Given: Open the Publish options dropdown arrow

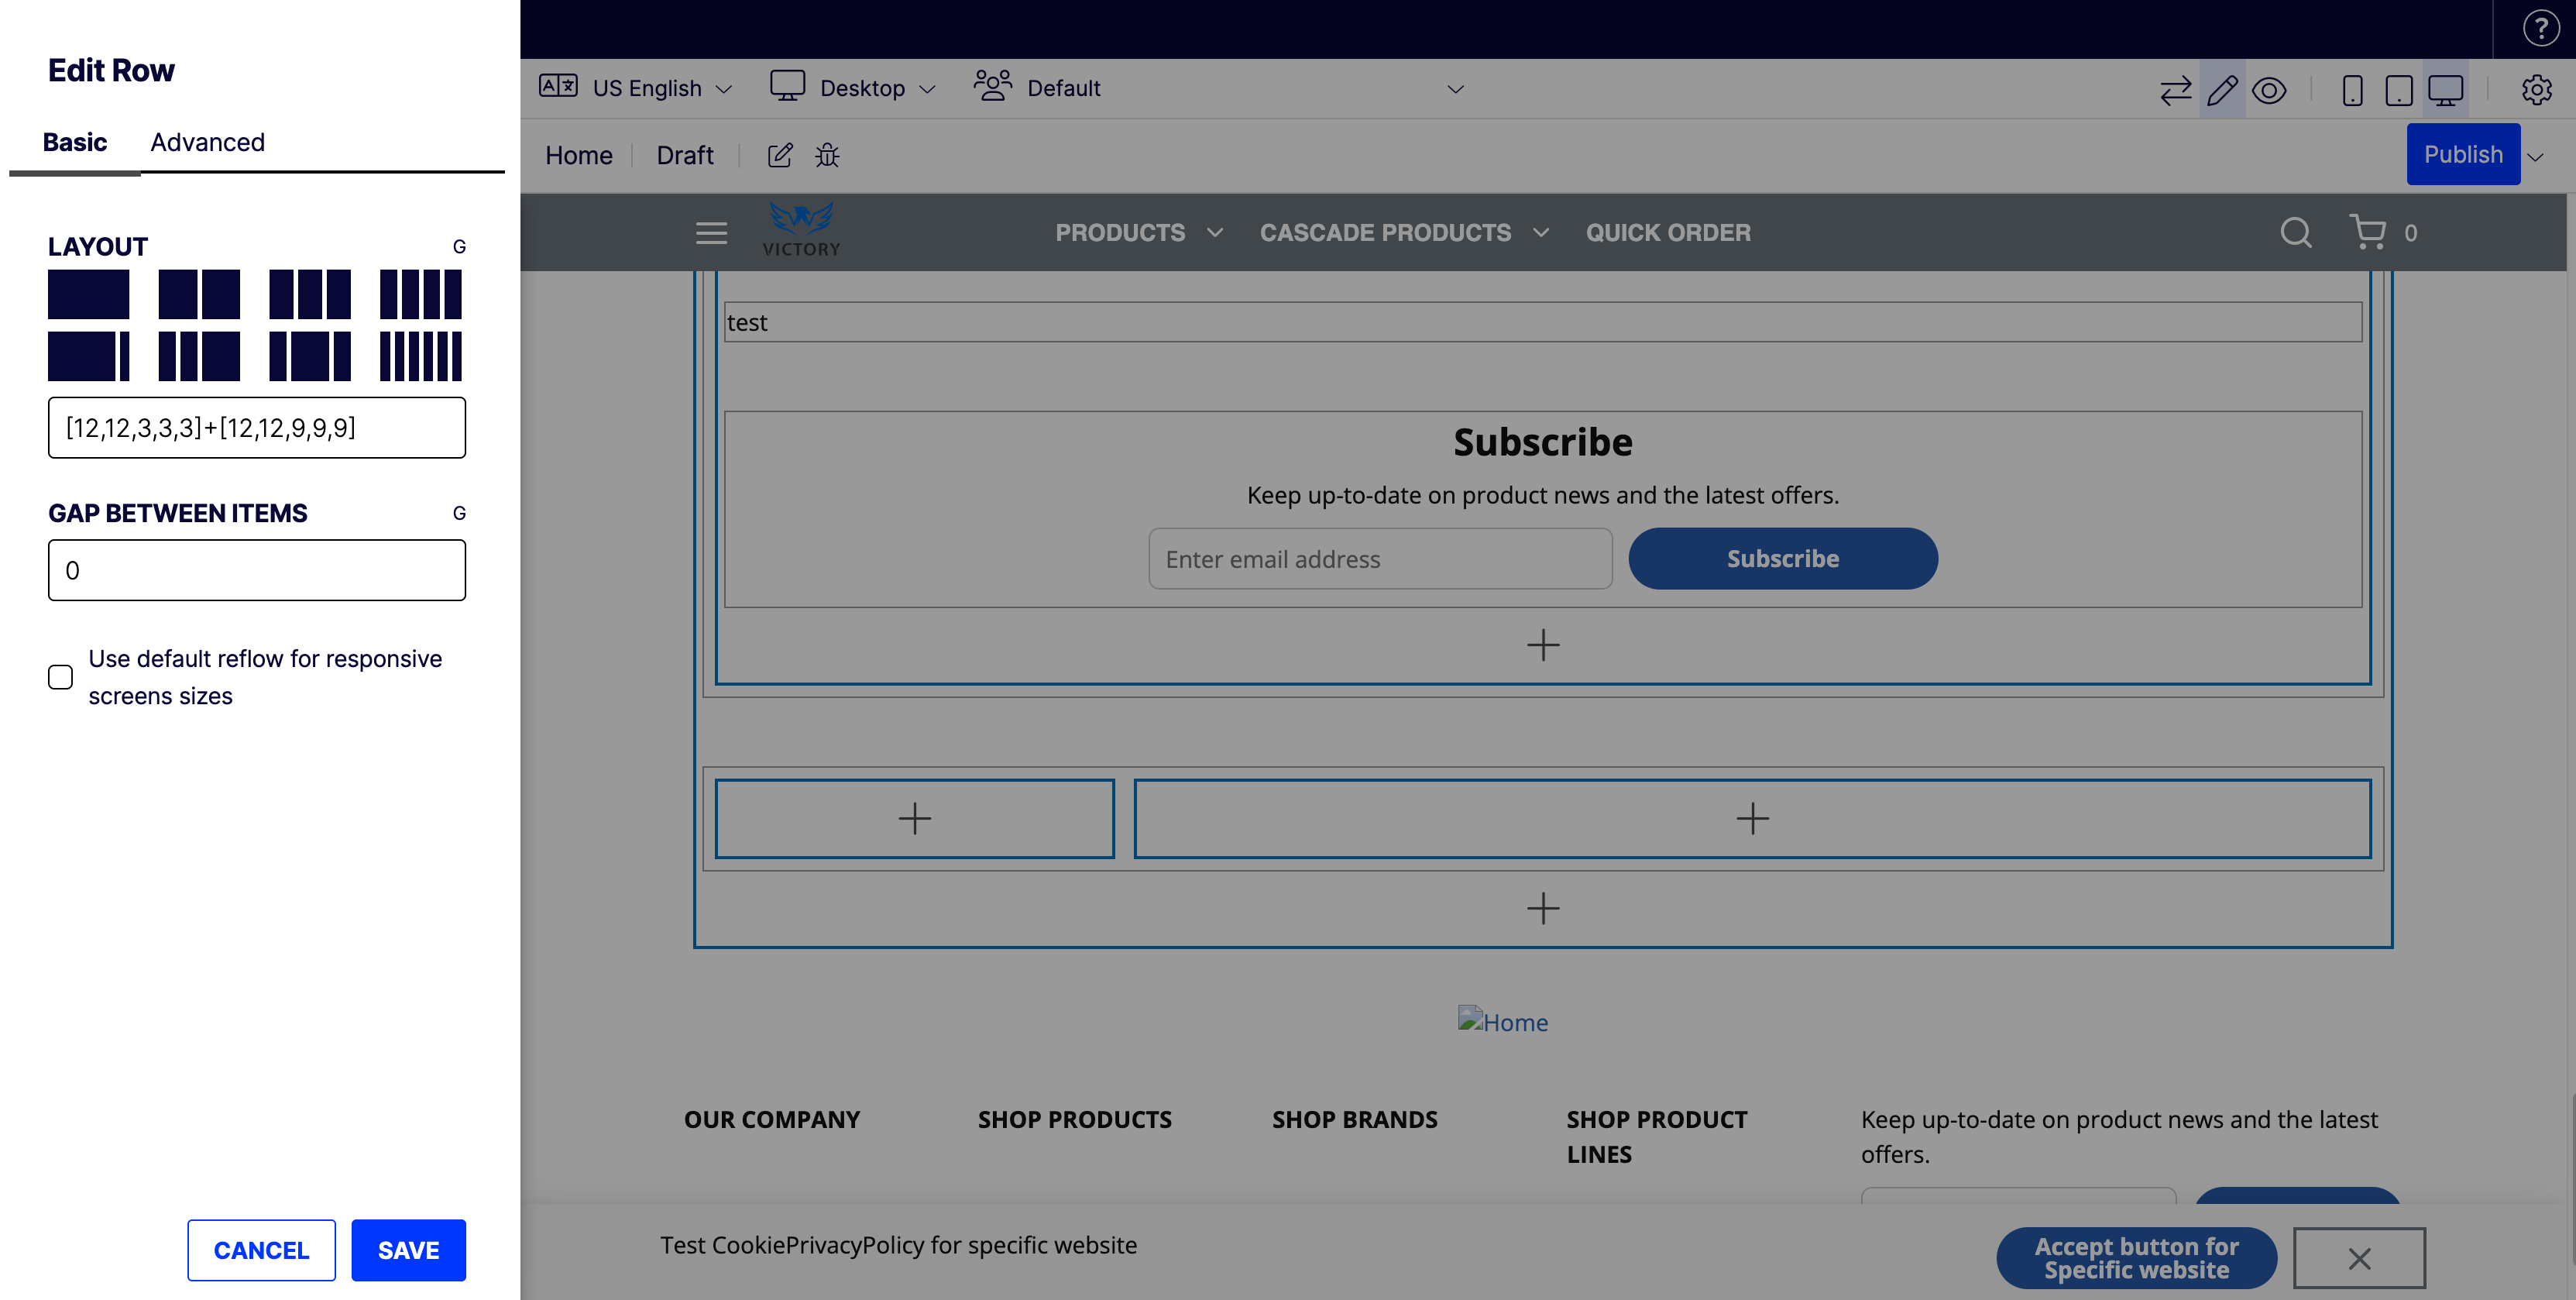Looking at the screenshot, I should point(2536,156).
